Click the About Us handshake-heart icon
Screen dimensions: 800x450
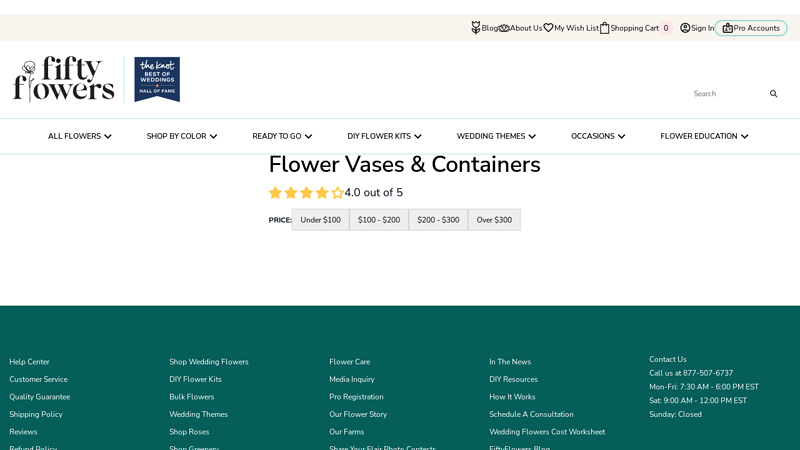pyautogui.click(x=504, y=28)
